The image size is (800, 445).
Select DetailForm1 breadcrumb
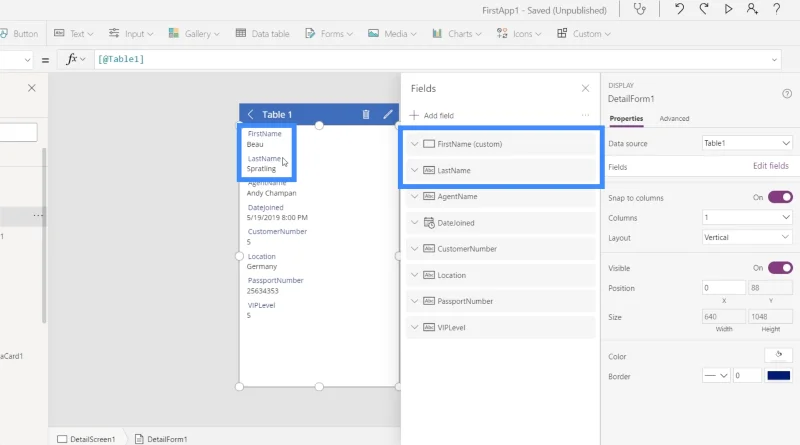[161, 439]
